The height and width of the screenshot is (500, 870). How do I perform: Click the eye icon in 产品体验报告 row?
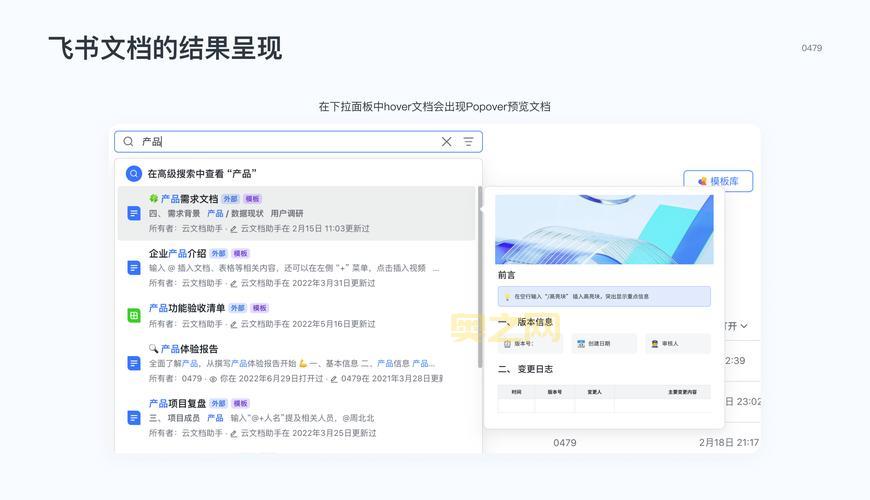point(213,379)
